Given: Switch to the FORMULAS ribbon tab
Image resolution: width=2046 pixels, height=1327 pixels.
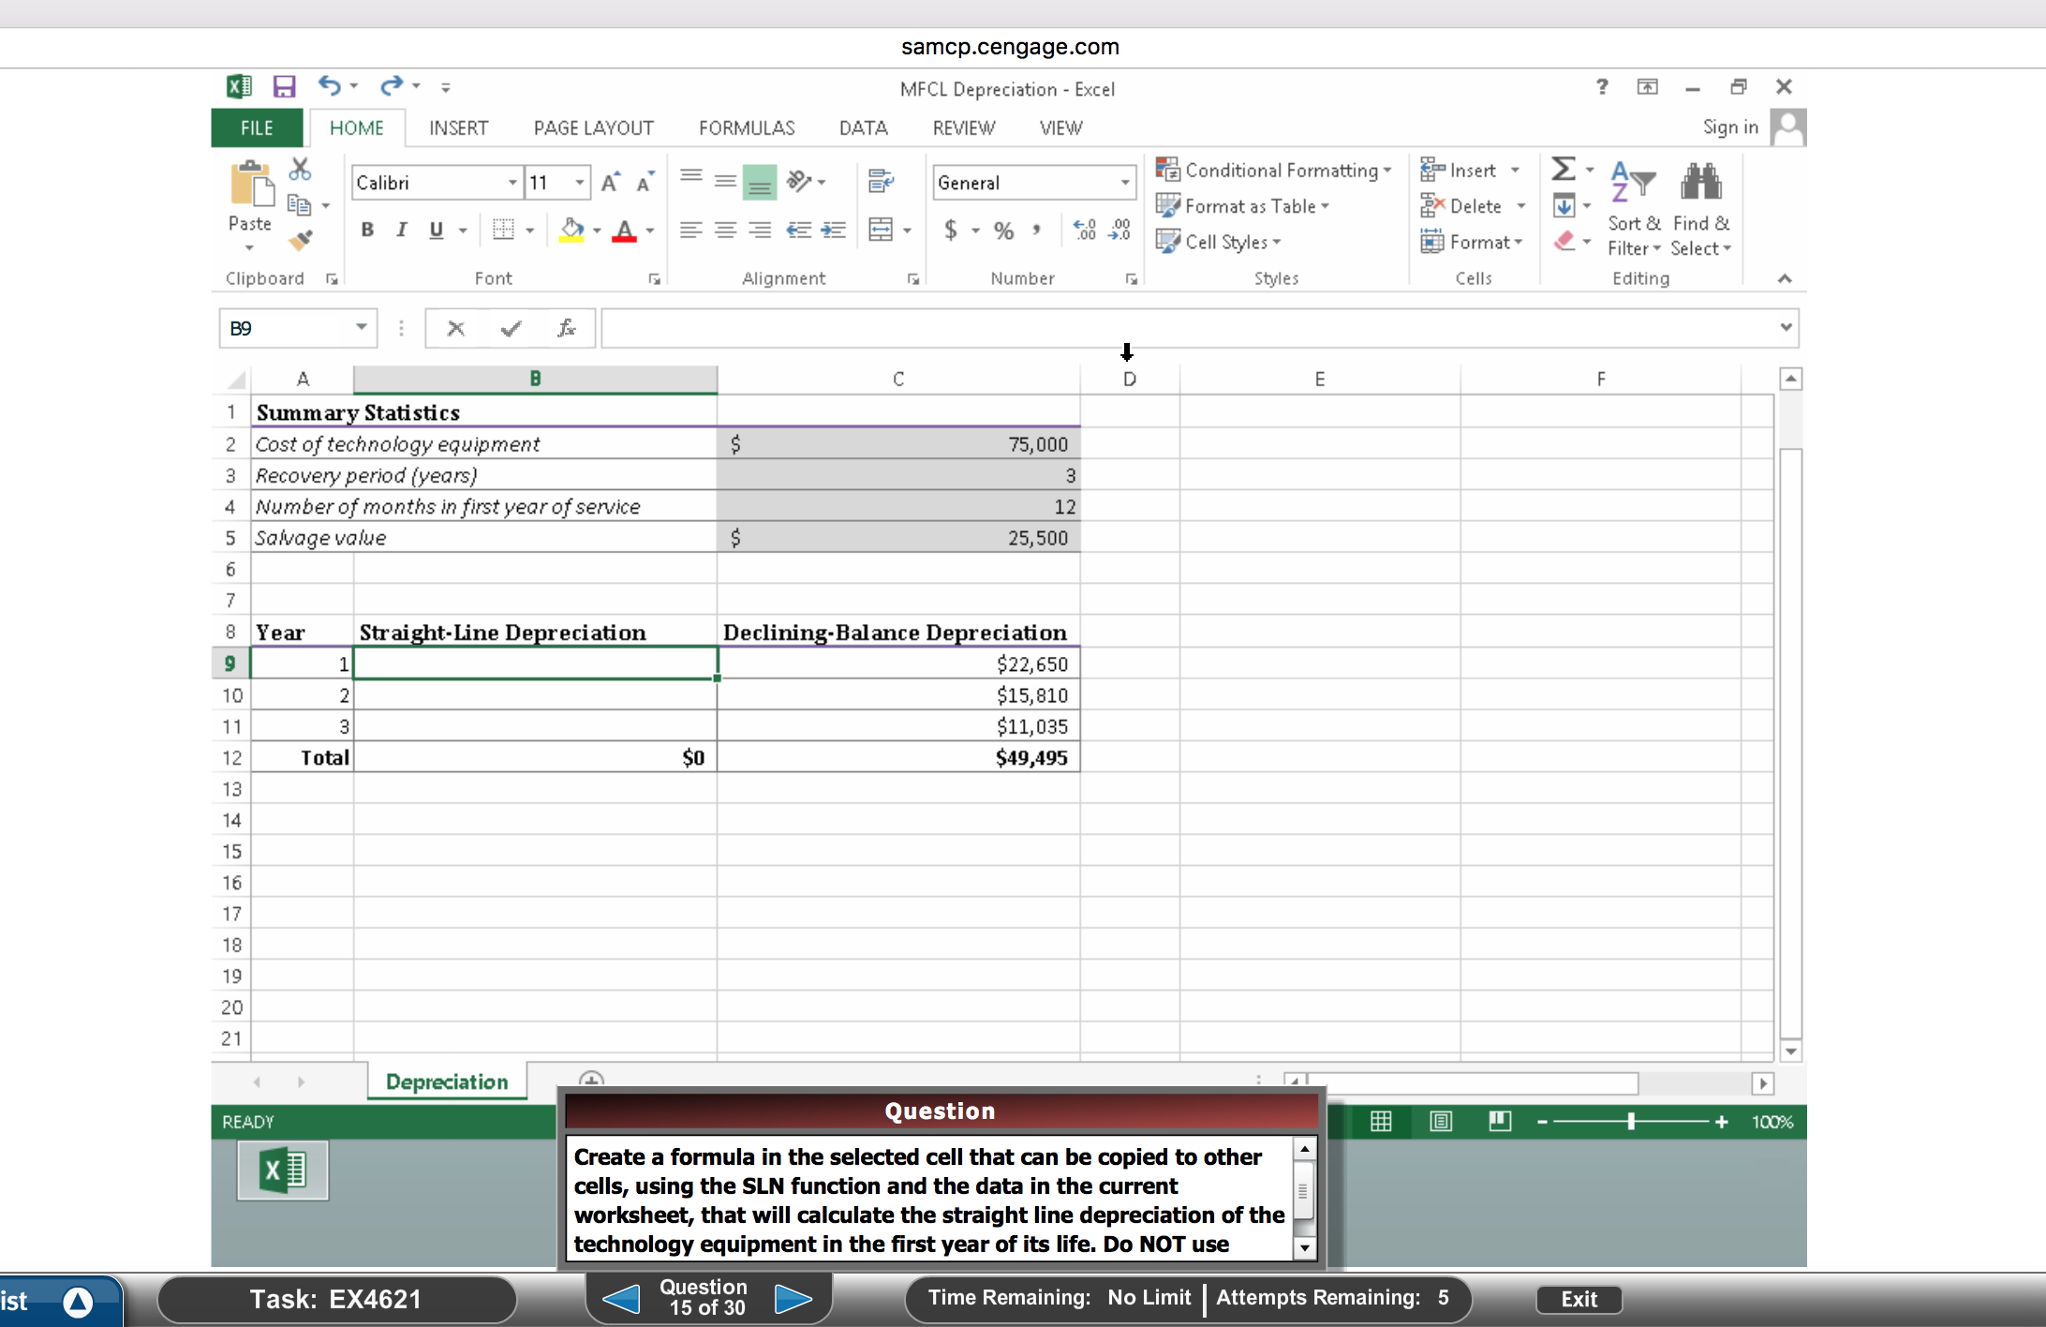Looking at the screenshot, I should (x=746, y=127).
